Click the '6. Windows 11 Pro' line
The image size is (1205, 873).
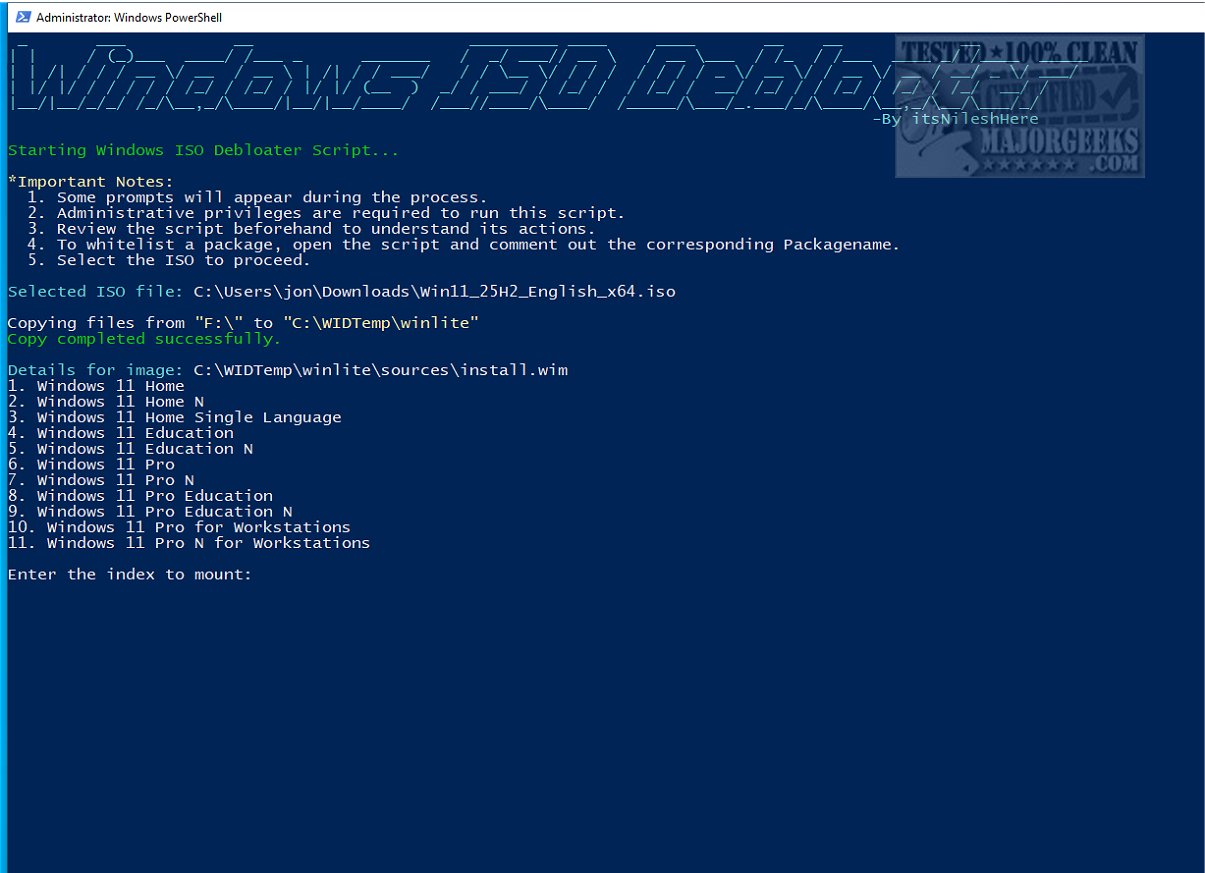(91, 464)
